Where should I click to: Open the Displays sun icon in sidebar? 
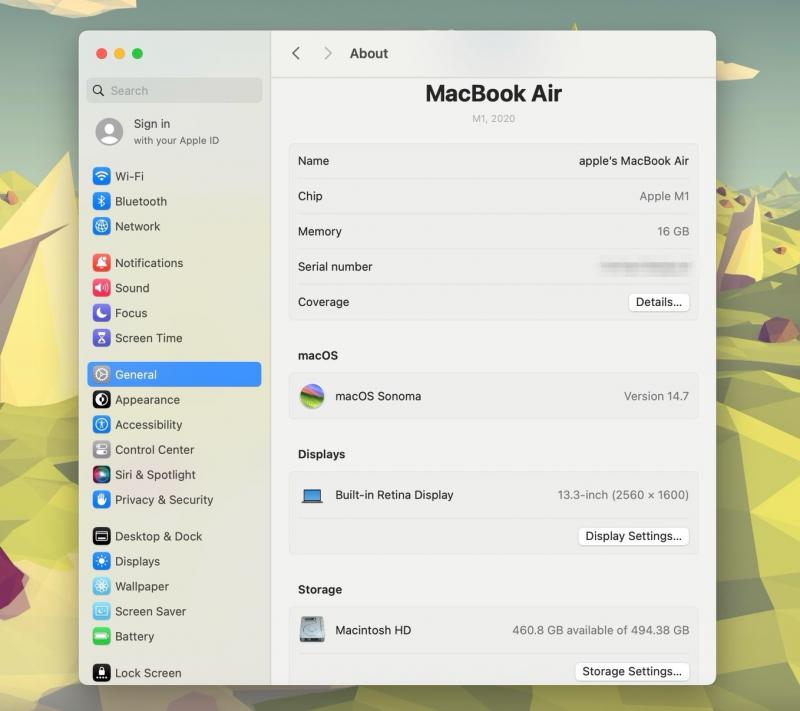pos(102,561)
